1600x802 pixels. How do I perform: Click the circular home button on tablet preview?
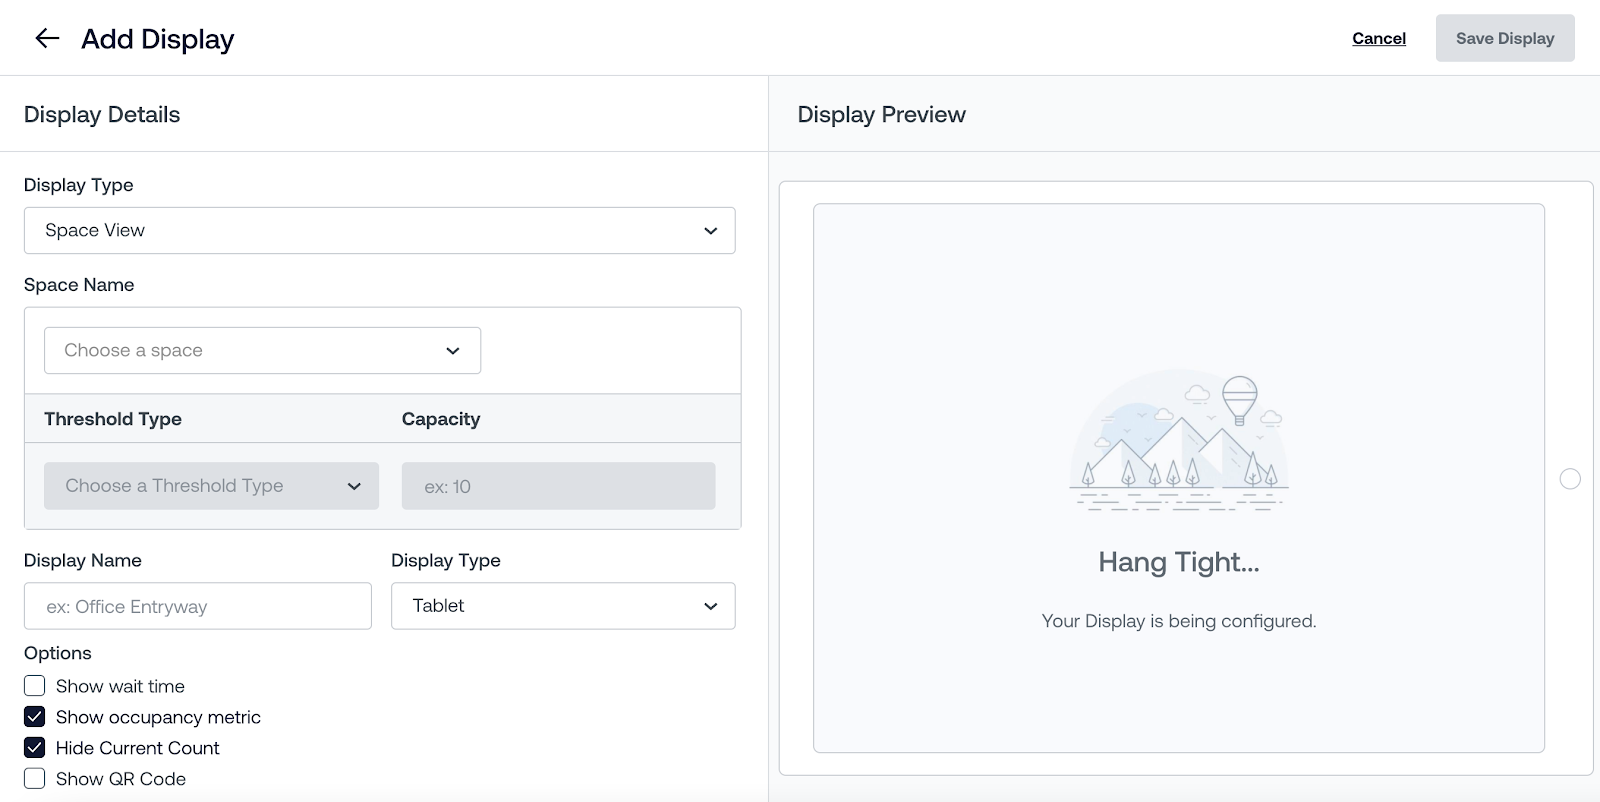tap(1570, 479)
